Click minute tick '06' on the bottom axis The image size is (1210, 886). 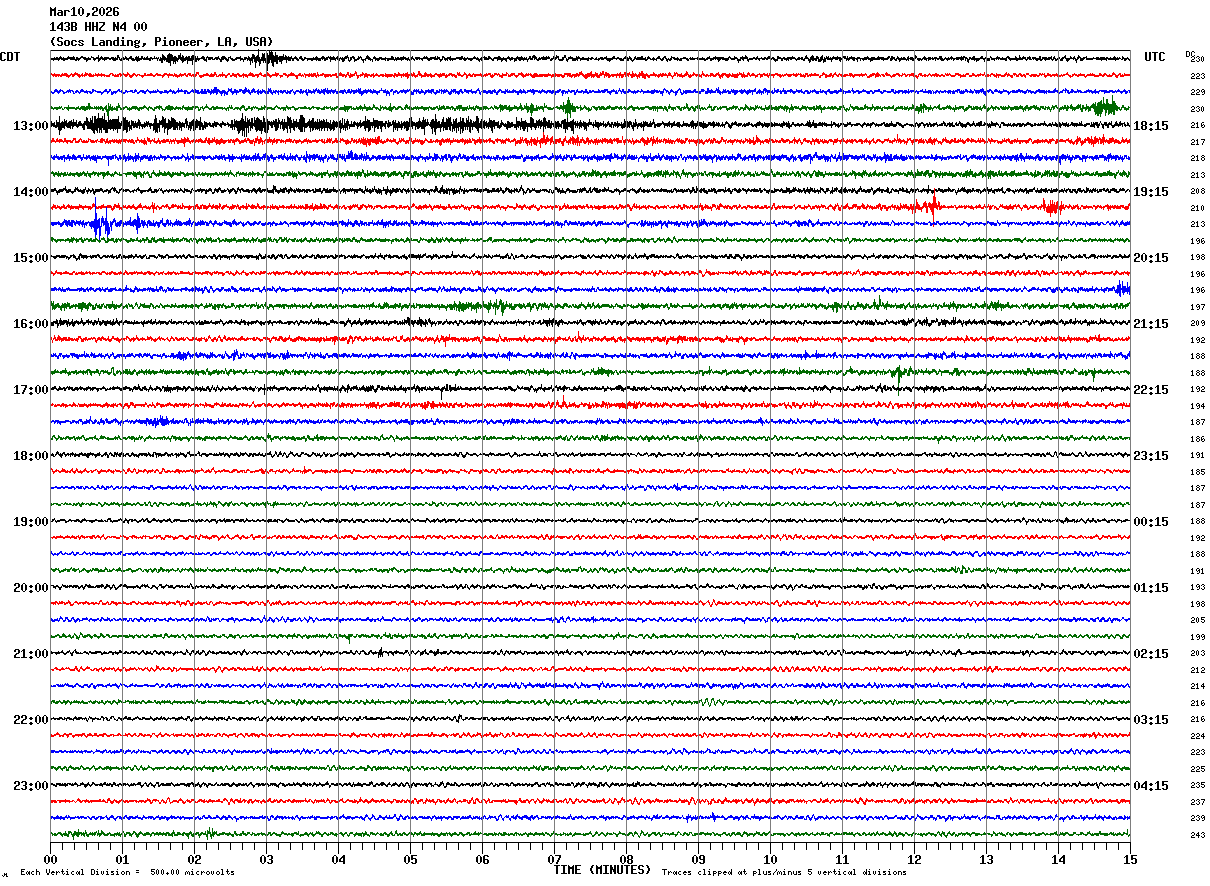tap(482, 859)
